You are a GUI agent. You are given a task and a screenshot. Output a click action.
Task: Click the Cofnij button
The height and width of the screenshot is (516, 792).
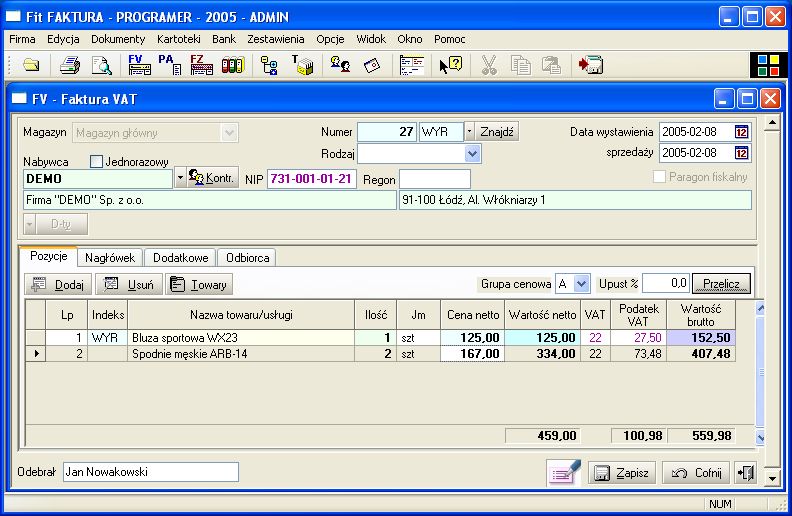696,473
